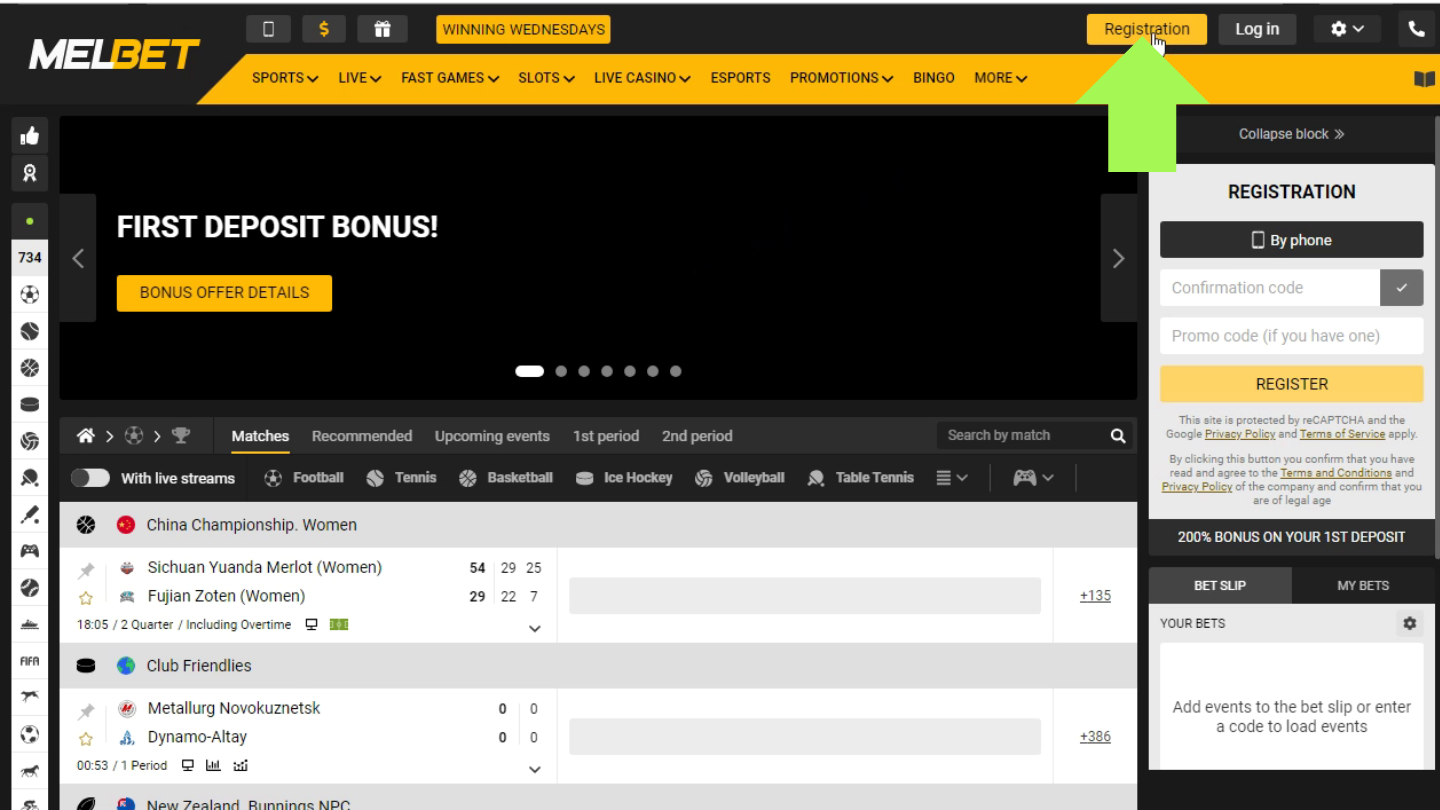Click the gift box bonus icon

(382, 29)
